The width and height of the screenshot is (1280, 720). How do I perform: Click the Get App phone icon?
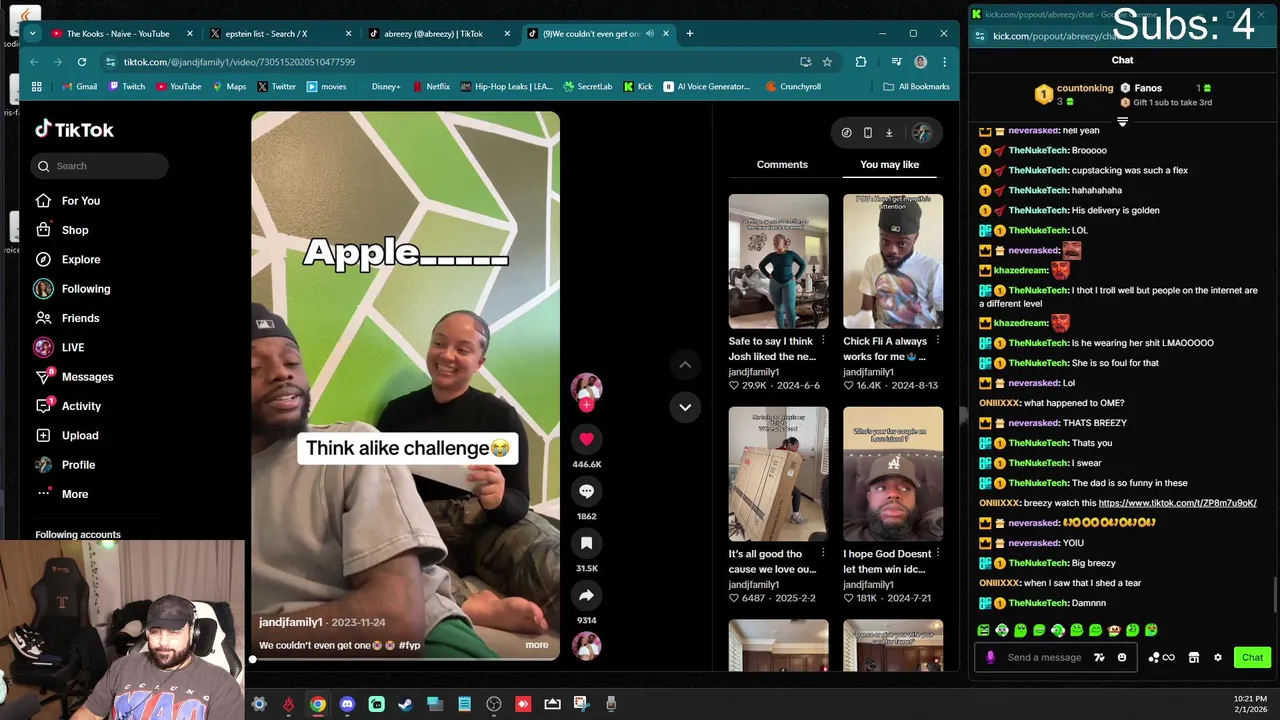(867, 132)
